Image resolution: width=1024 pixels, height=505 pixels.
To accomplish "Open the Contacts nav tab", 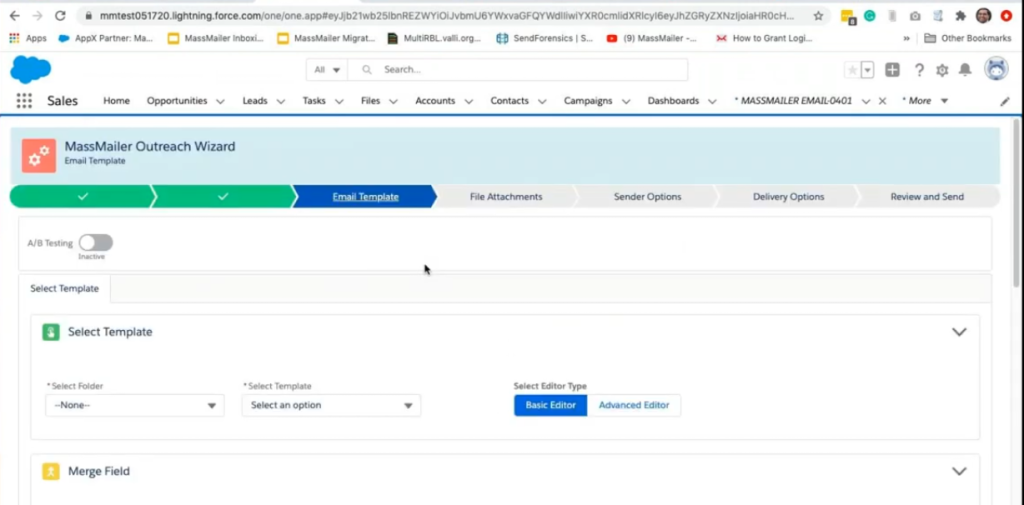I will click(x=509, y=101).
